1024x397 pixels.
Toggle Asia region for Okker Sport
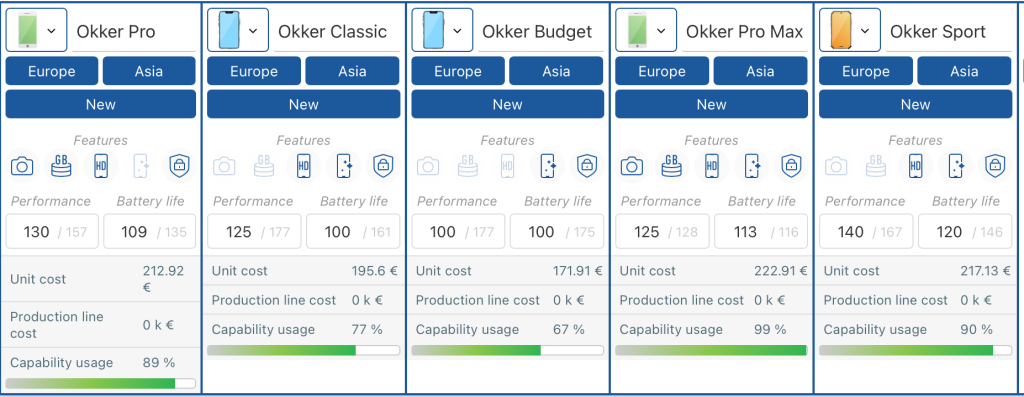964,71
